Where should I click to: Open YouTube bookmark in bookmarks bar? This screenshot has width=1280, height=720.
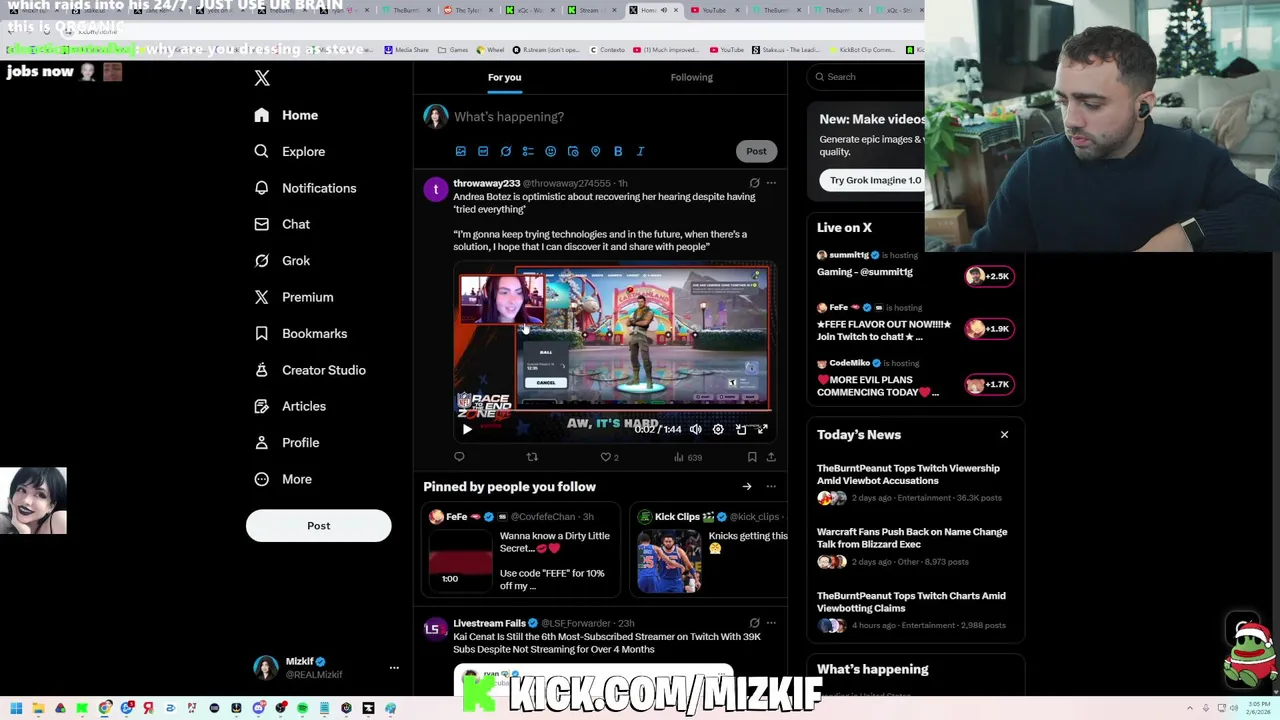coord(727,49)
